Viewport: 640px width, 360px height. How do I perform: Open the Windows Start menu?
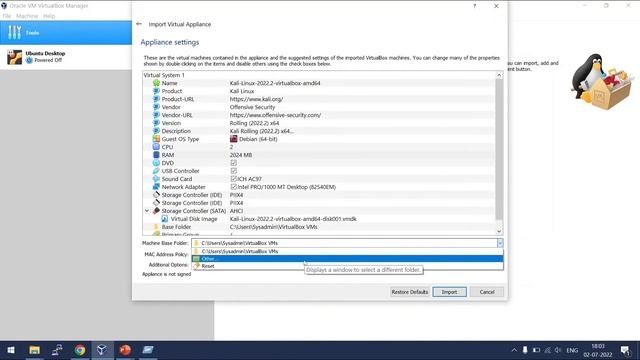coord(11,350)
